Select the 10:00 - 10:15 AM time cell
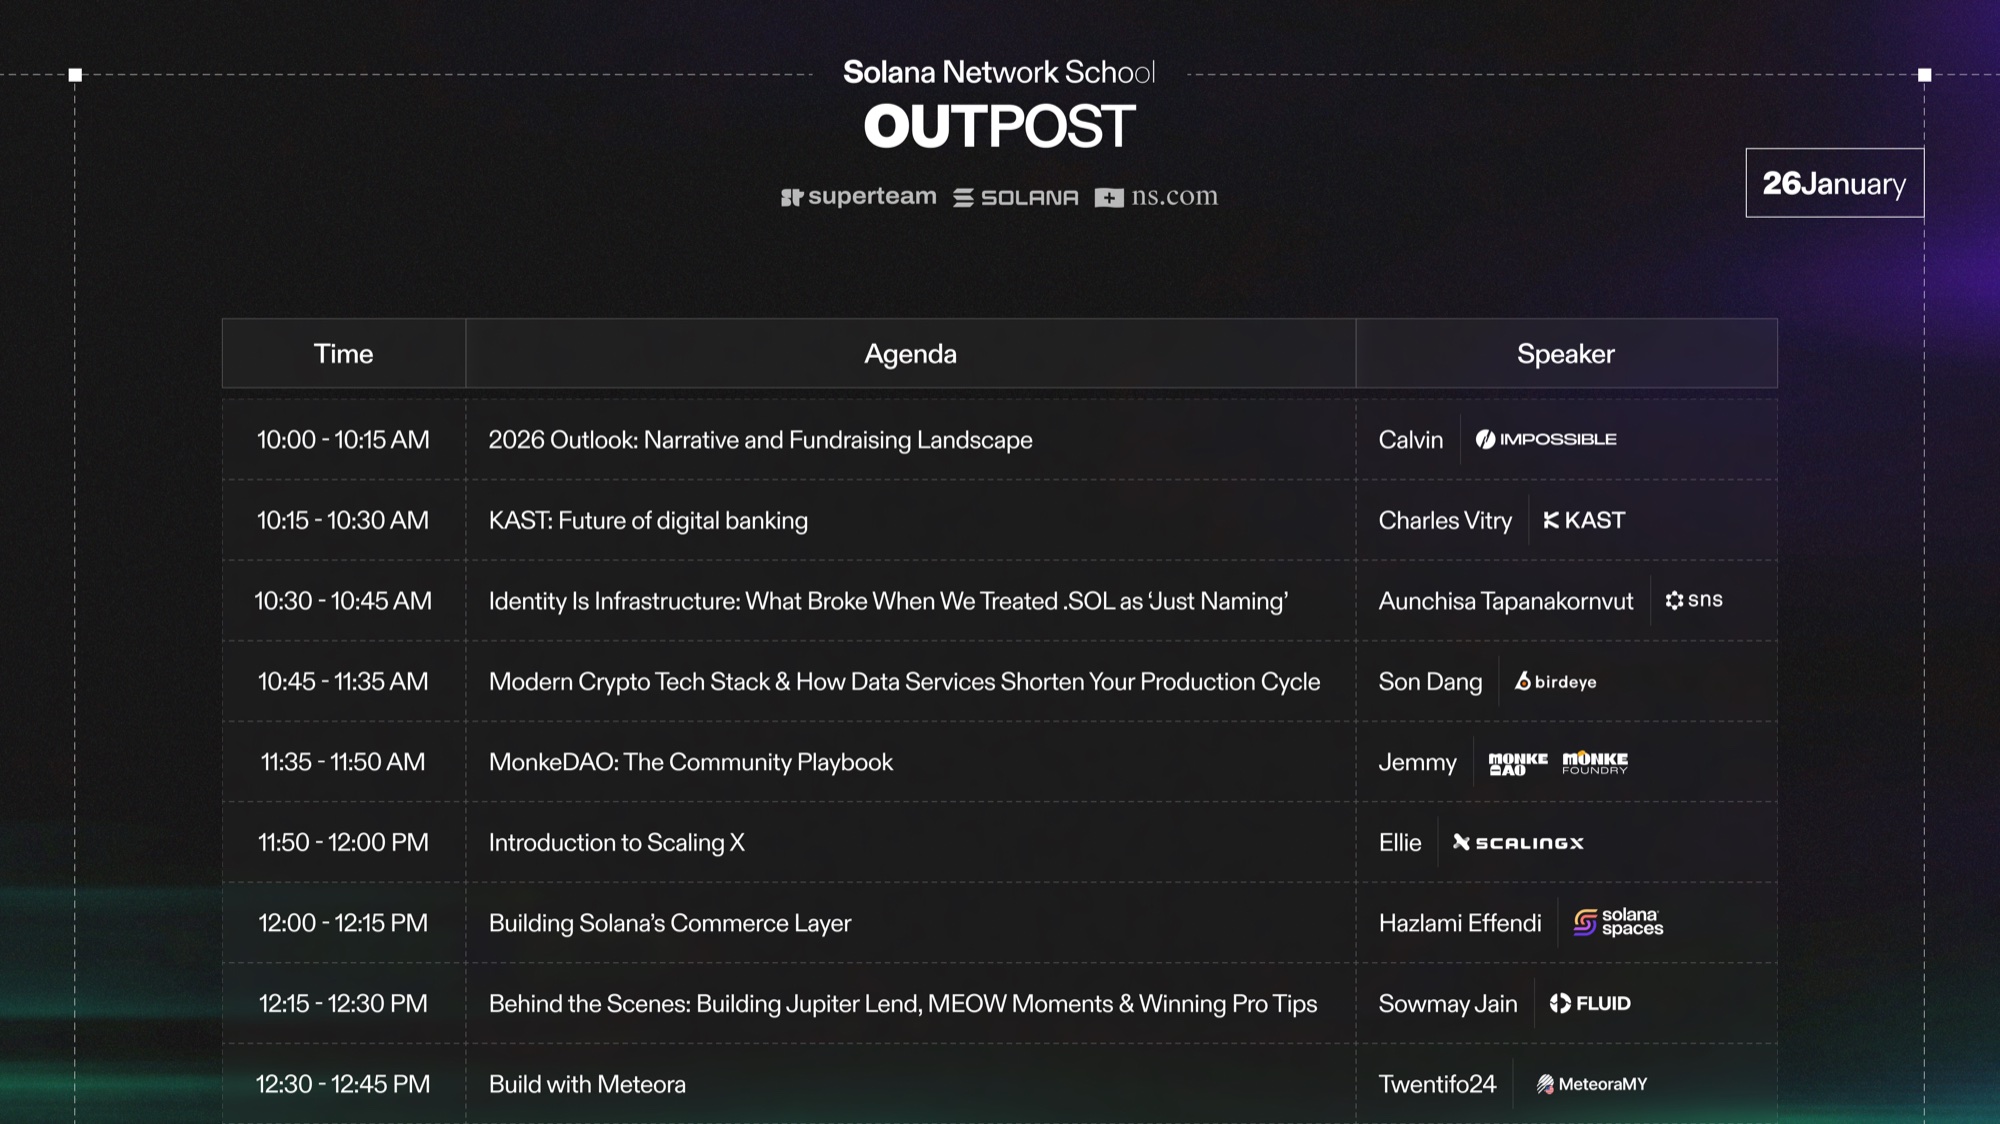Viewport: 2000px width, 1124px height. pyautogui.click(x=343, y=440)
